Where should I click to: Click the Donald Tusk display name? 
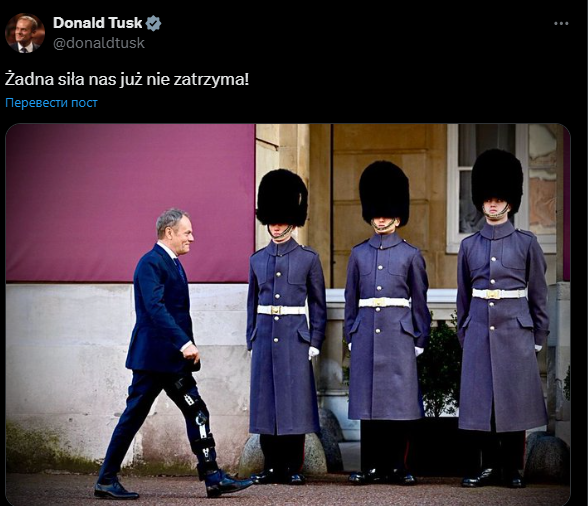[98, 23]
